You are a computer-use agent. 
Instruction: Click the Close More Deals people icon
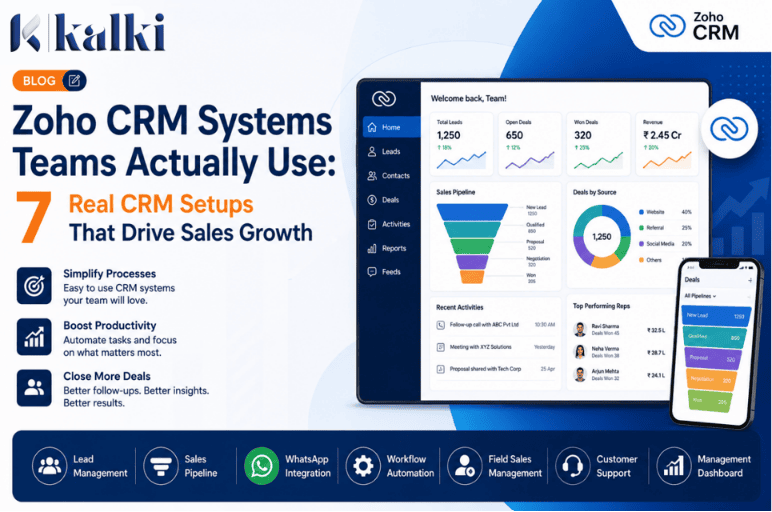pos(34,388)
